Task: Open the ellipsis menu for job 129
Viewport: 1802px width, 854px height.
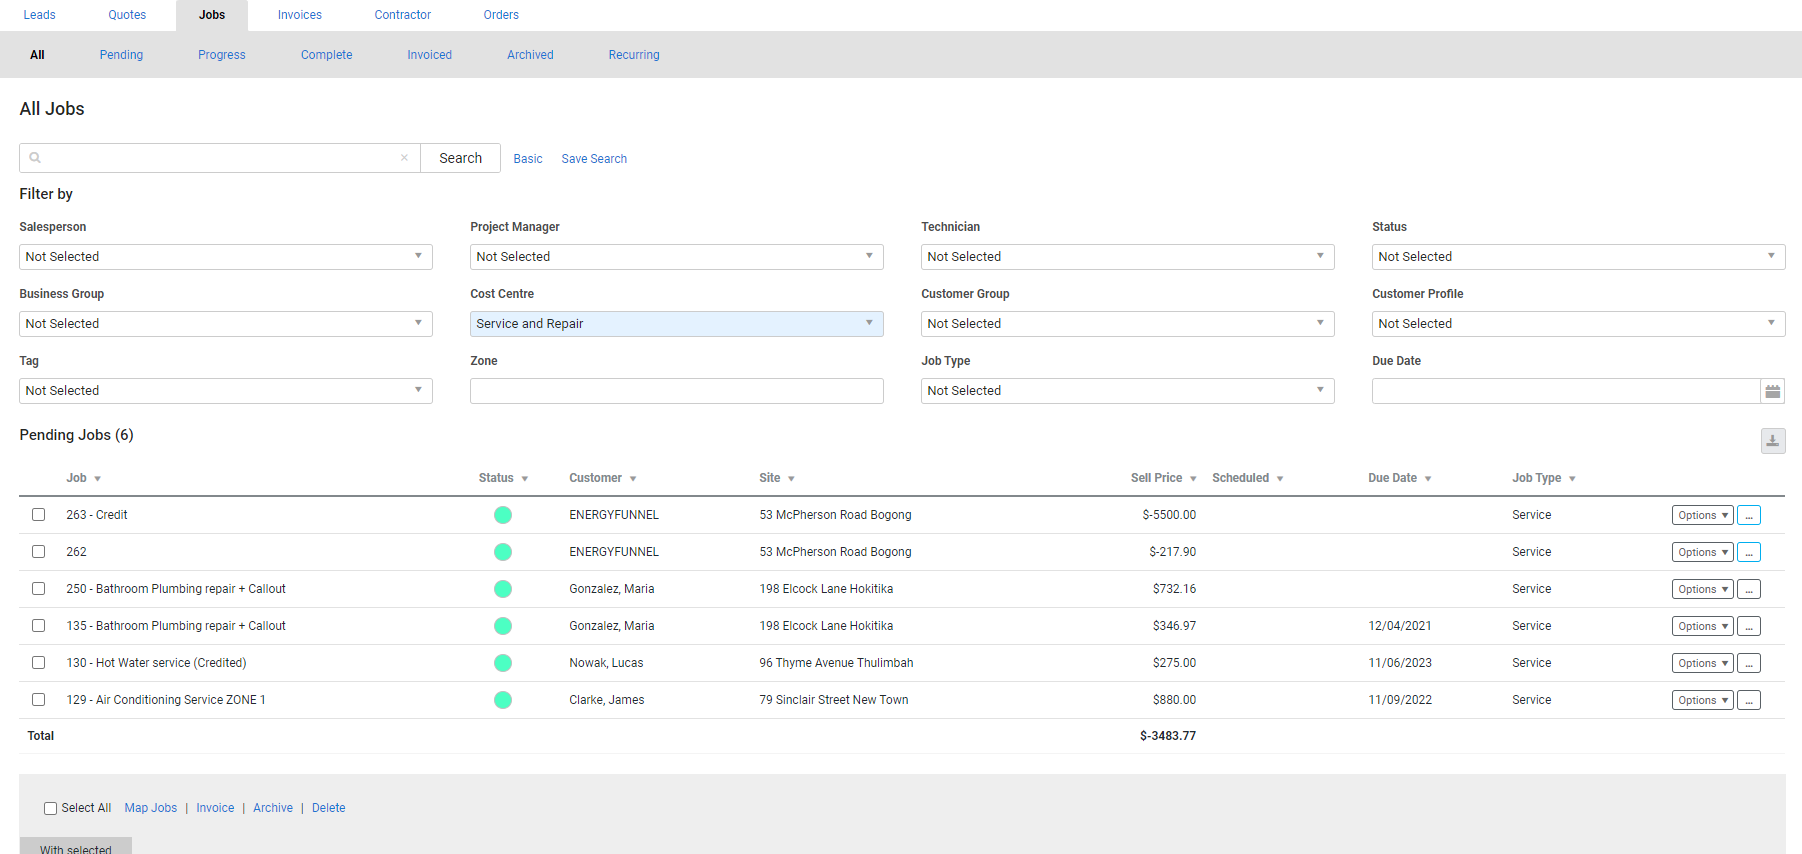Action: (x=1749, y=701)
